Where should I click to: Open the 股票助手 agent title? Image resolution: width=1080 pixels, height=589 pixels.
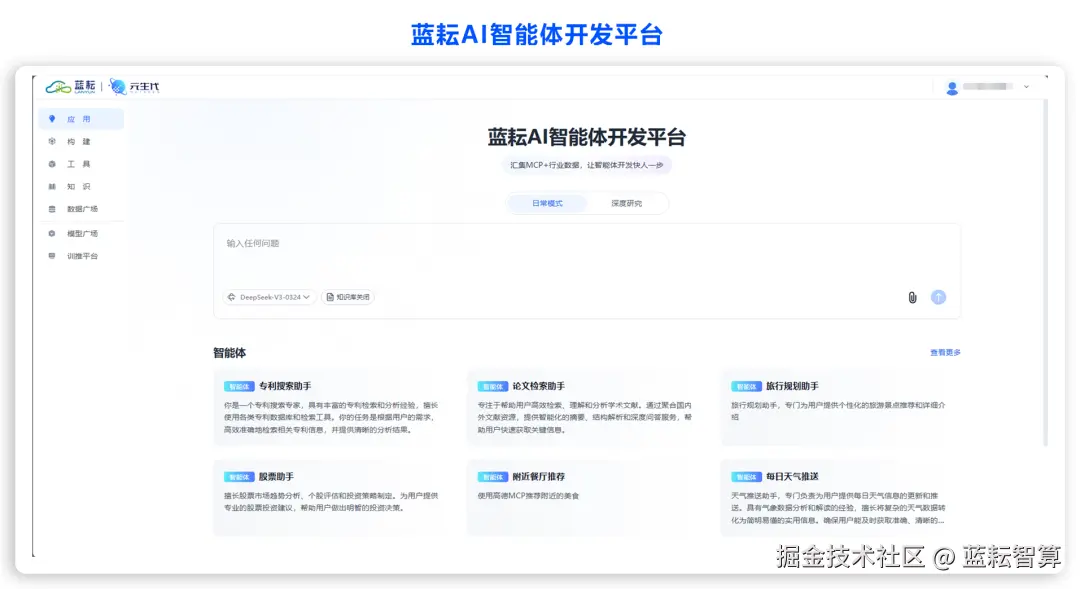[x=276, y=477]
